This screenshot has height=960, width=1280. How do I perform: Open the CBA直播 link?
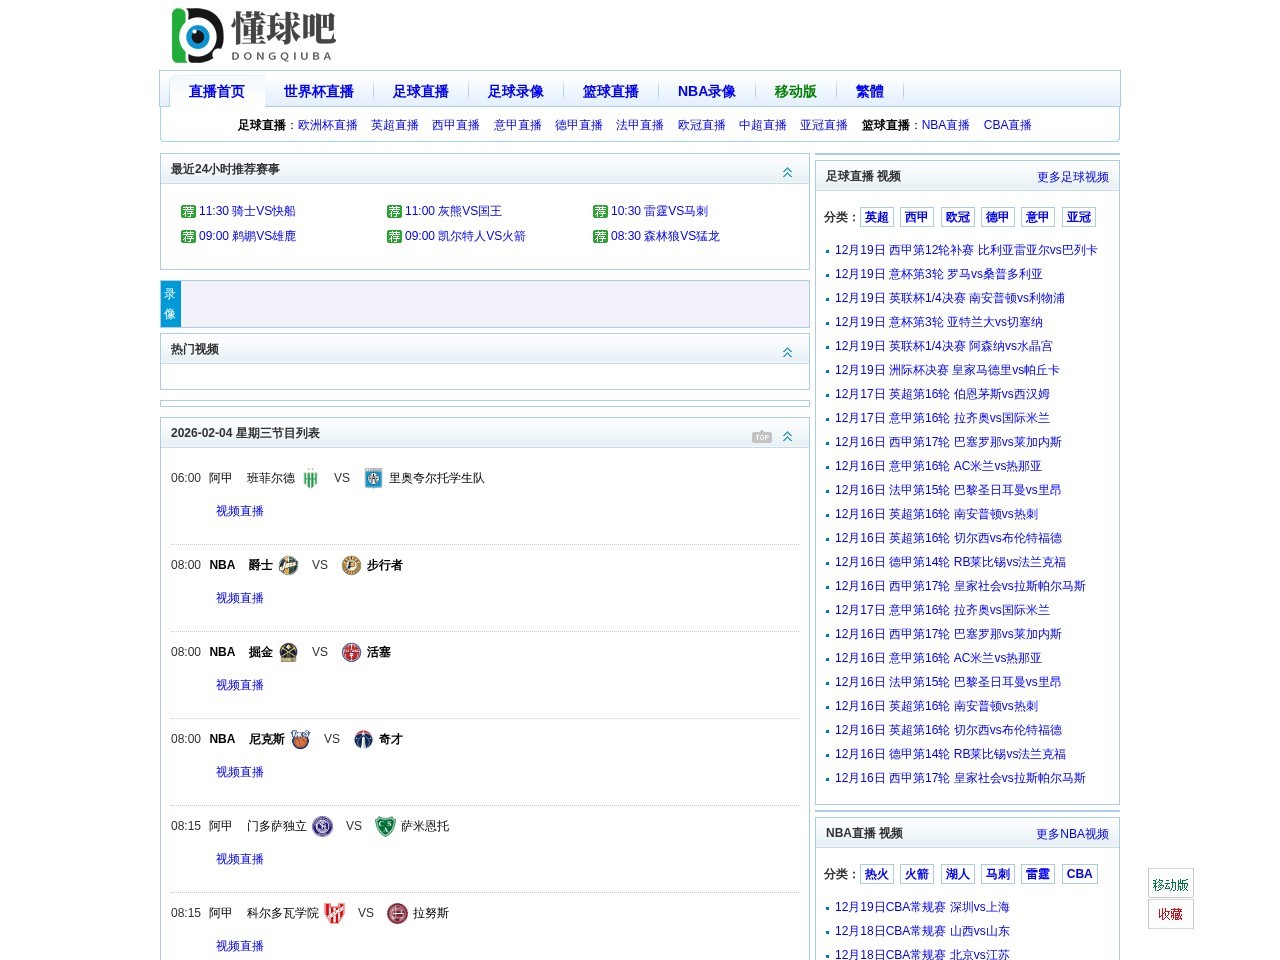click(x=1007, y=125)
